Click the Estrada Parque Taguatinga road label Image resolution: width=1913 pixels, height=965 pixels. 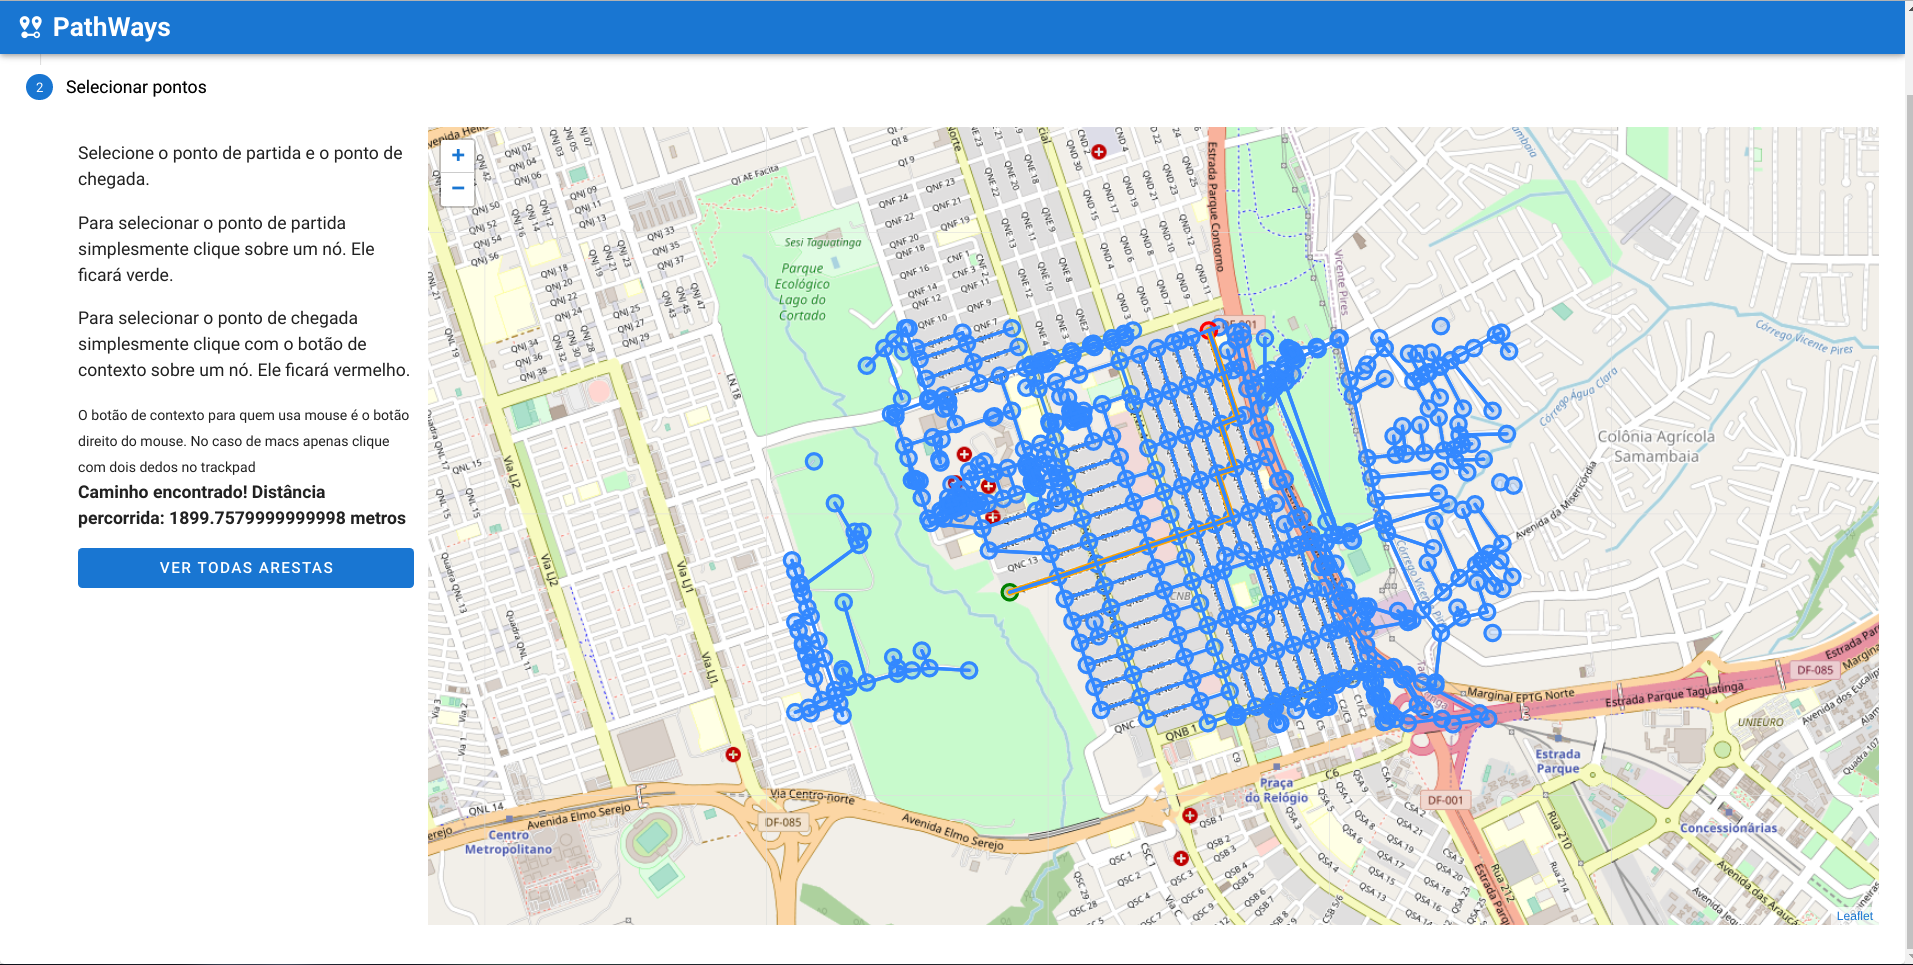pyautogui.click(x=1674, y=694)
